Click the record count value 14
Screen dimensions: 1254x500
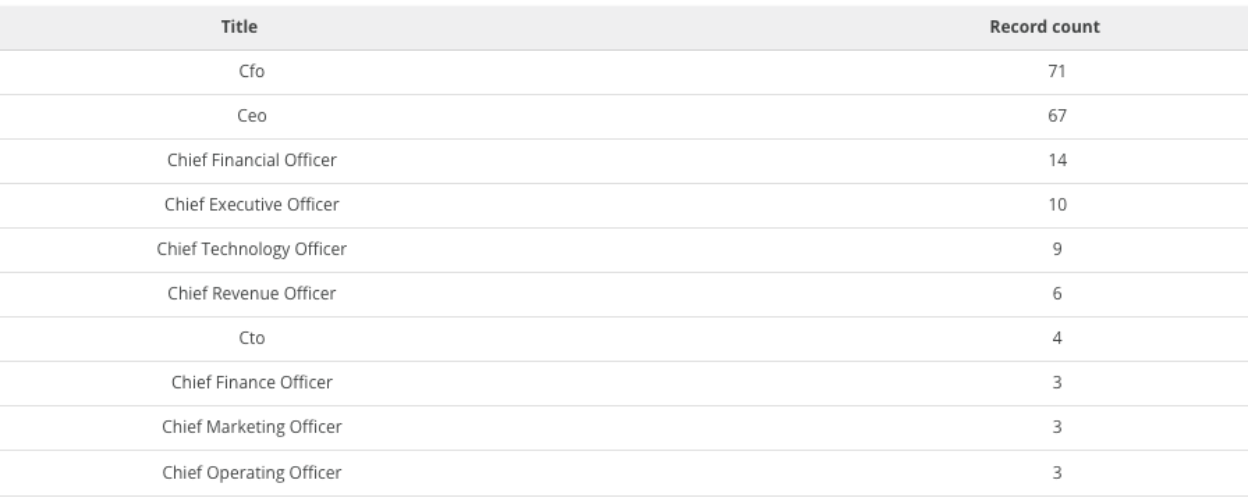1058,160
